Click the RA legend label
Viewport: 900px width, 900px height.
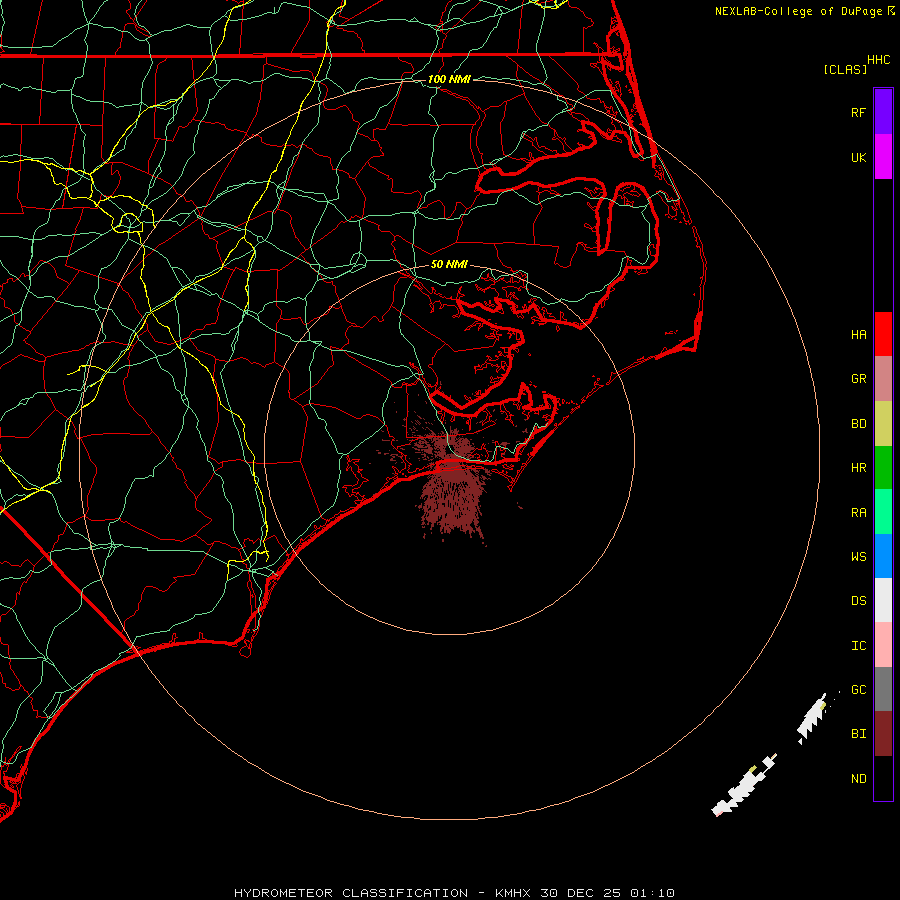click(x=858, y=513)
